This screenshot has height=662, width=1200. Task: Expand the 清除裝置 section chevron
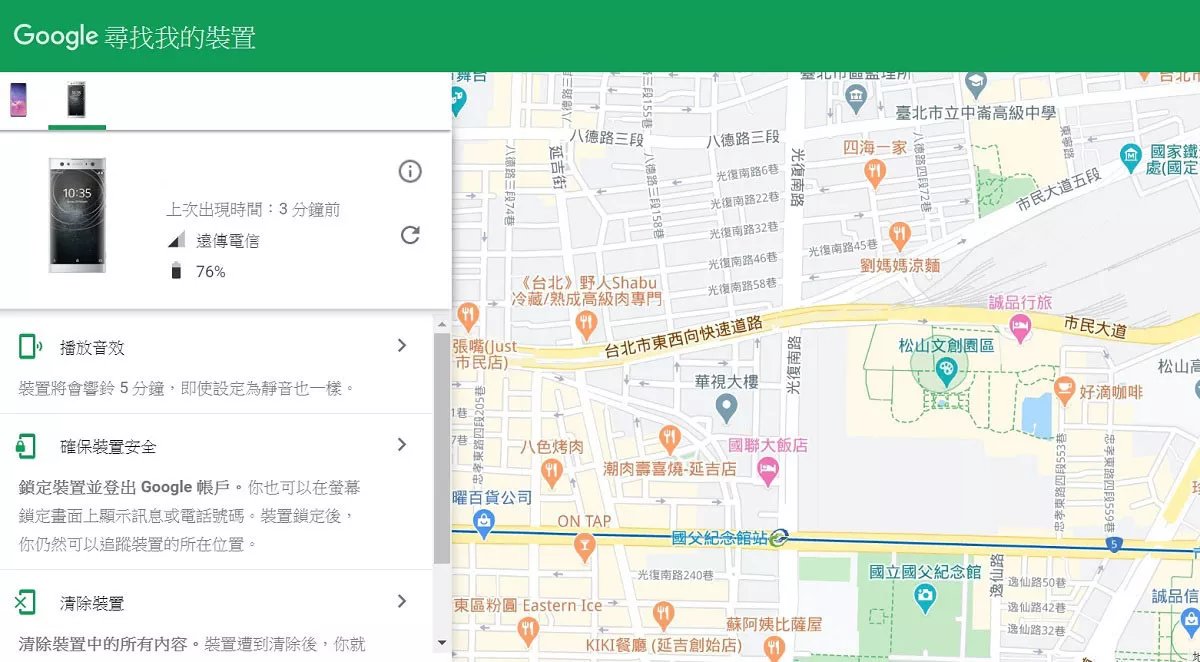401,601
